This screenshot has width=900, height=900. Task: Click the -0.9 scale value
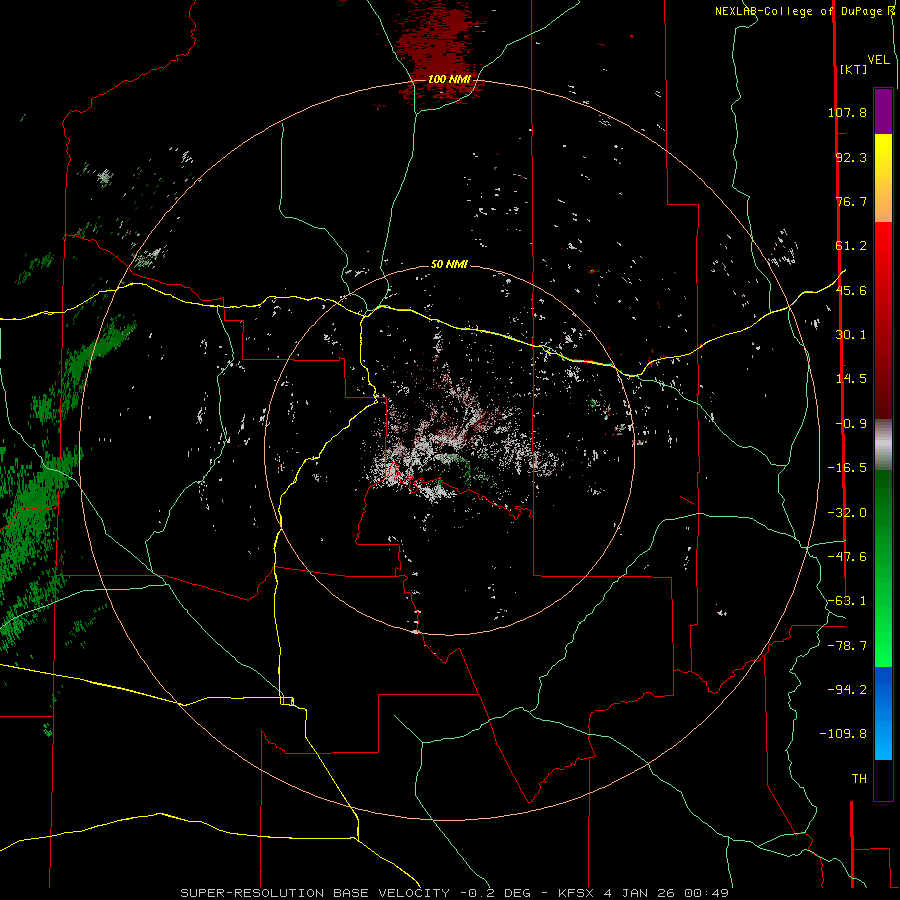(851, 424)
